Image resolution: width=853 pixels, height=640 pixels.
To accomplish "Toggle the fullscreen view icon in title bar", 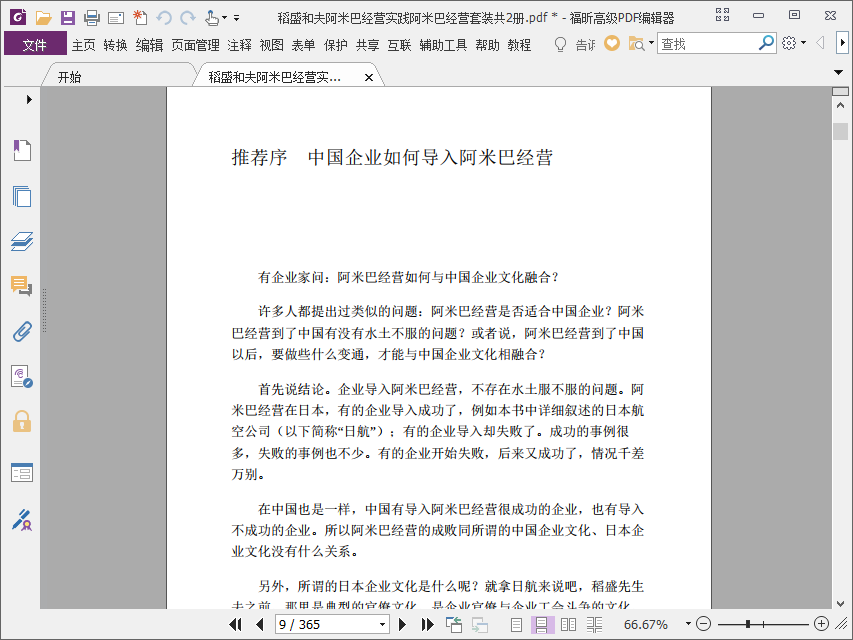I will pyautogui.click(x=722, y=15).
